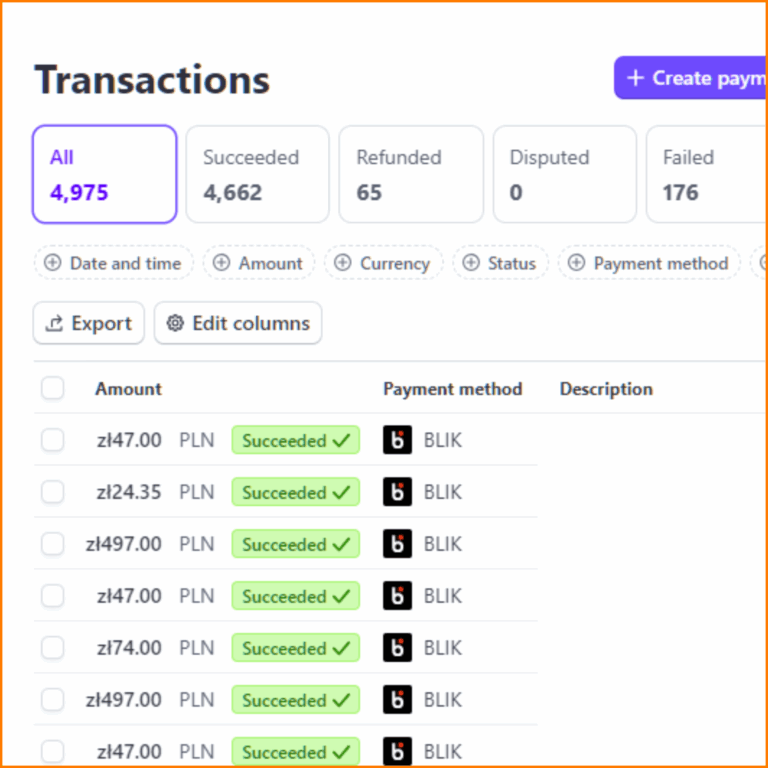Check the box for zł24.35 transaction

click(x=52, y=492)
